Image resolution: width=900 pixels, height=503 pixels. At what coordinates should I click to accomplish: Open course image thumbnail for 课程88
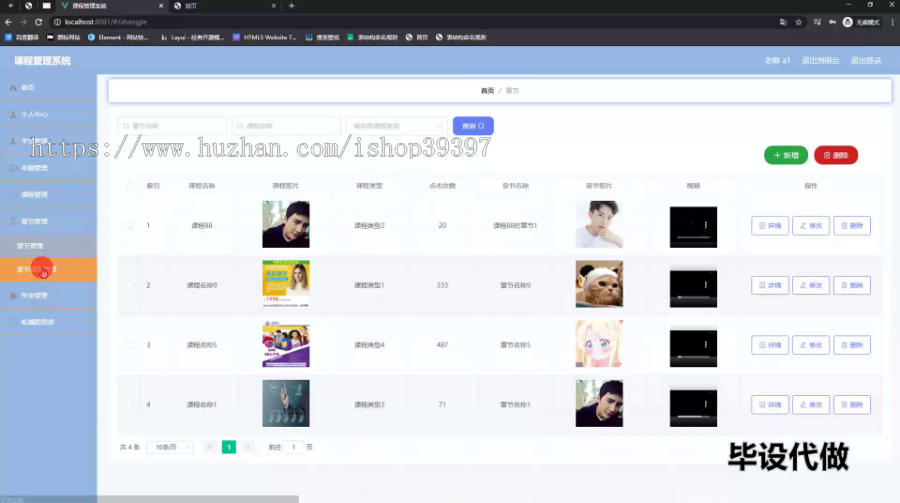point(286,225)
